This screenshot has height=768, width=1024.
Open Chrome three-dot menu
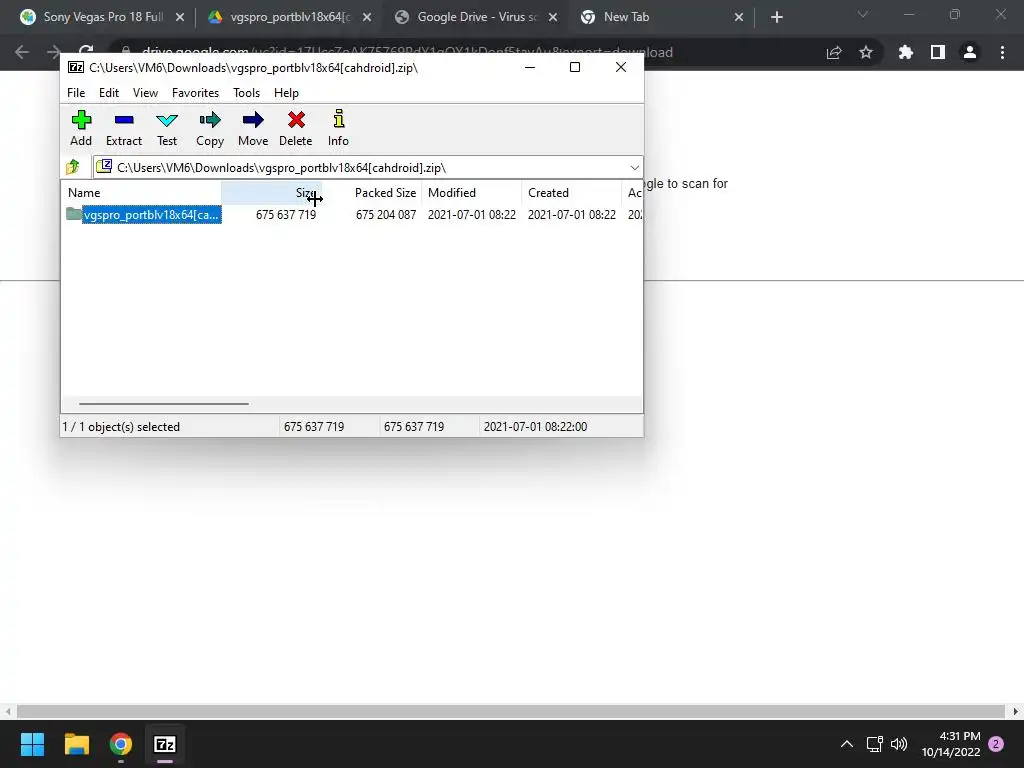pyautogui.click(x=1002, y=52)
